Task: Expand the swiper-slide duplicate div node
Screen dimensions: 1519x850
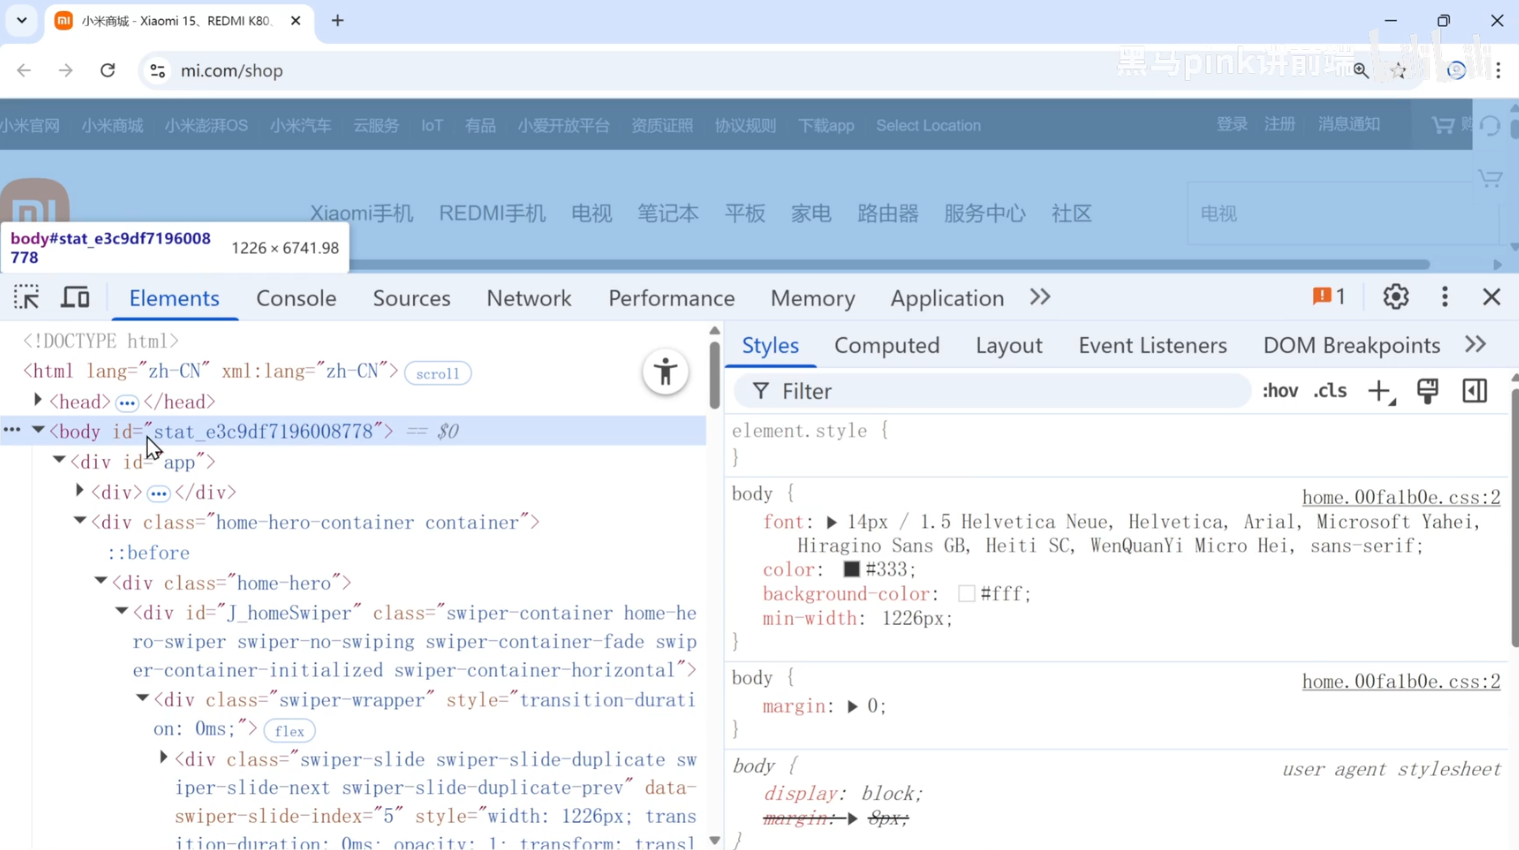Action: tap(164, 758)
